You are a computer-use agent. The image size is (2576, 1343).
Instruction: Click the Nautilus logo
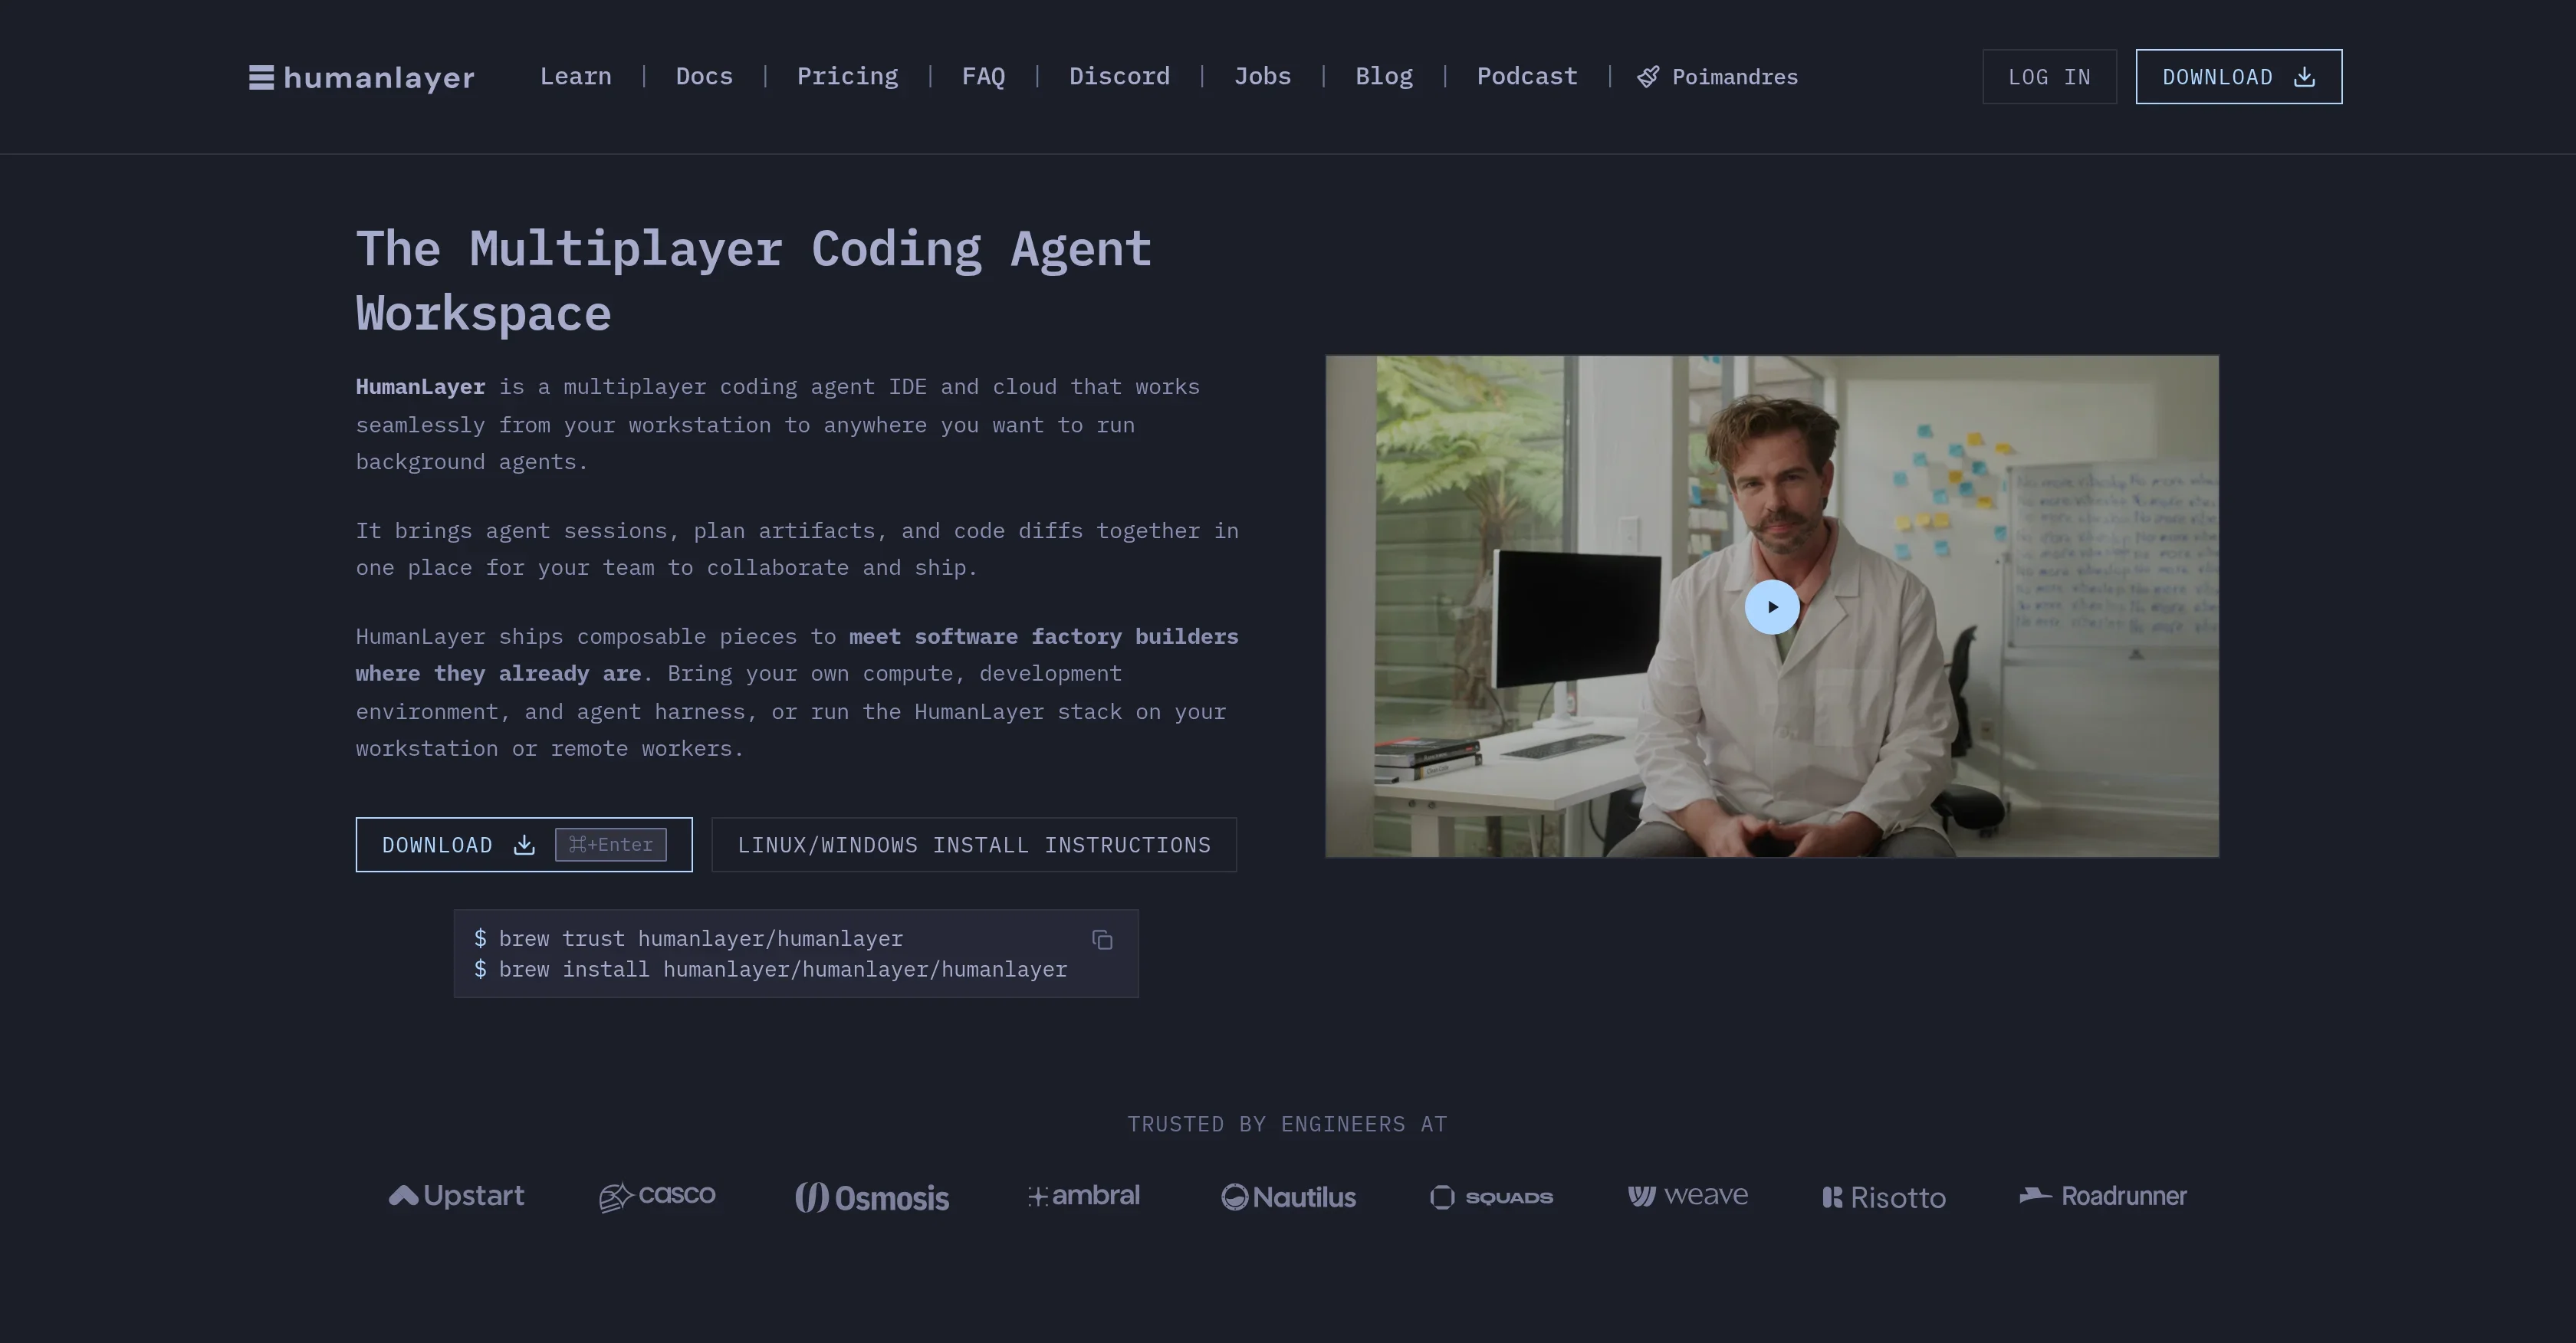click(1289, 1197)
